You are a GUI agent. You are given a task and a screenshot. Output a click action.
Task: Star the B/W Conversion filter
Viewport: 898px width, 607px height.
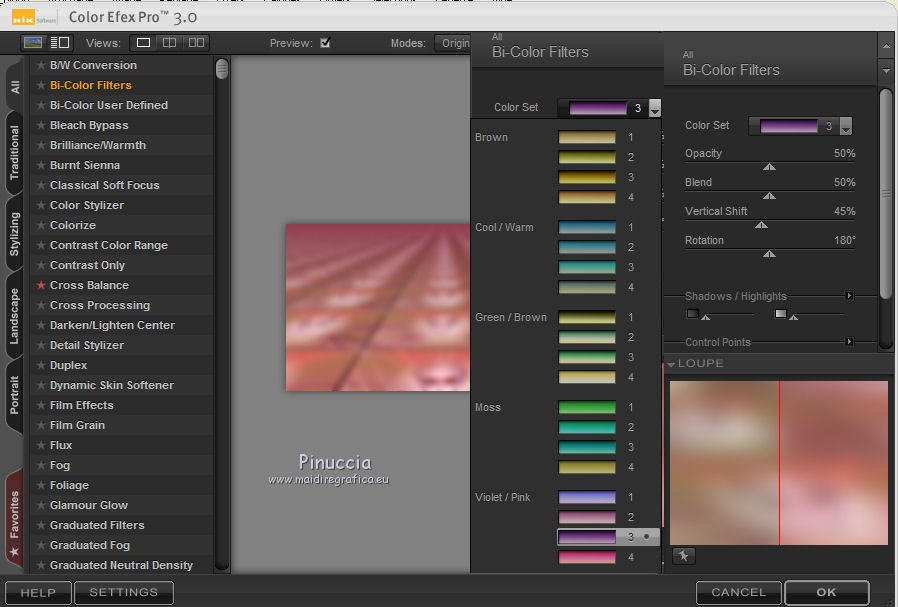pyautogui.click(x=41, y=65)
